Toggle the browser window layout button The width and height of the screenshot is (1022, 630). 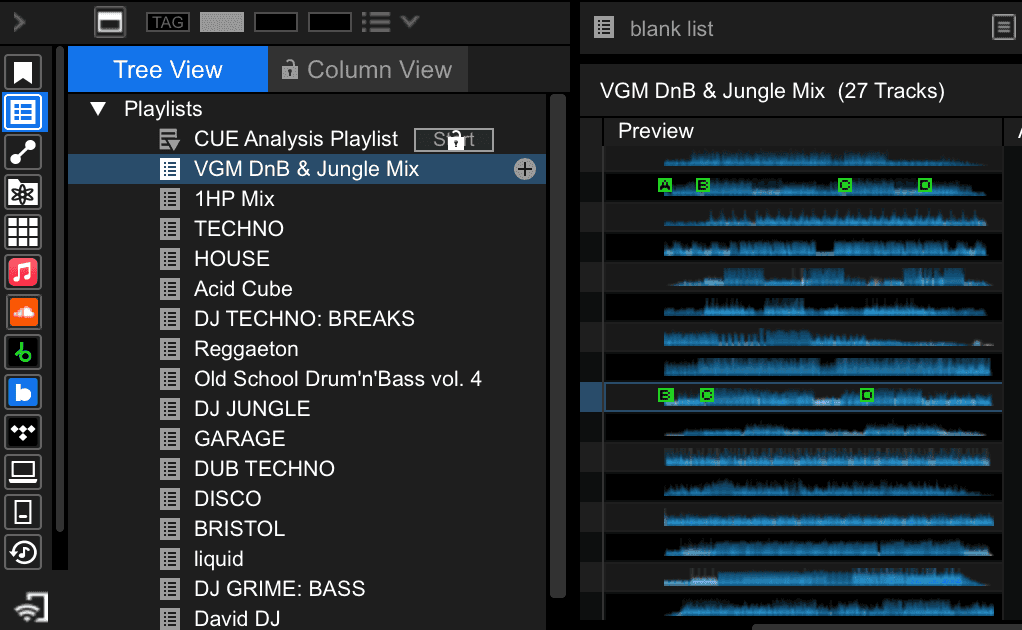tap(109, 22)
